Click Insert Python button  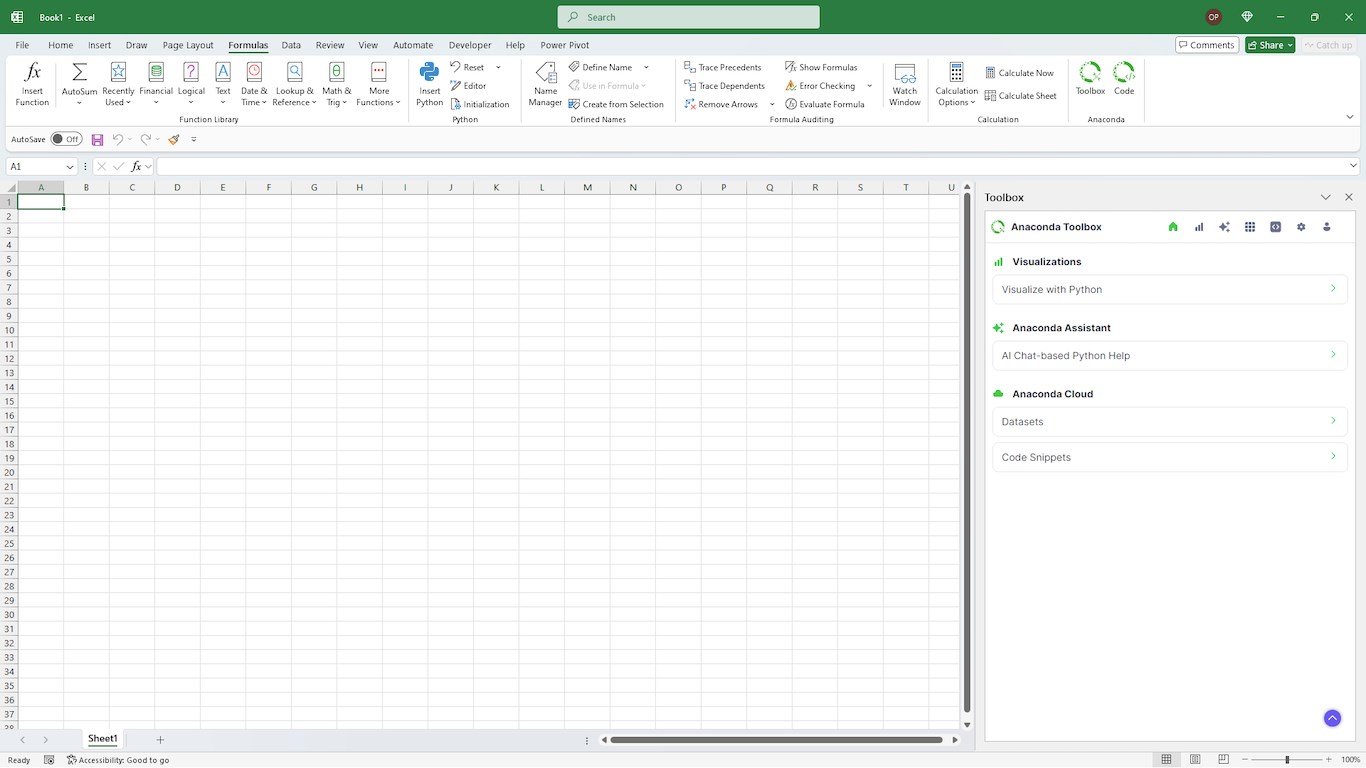pyautogui.click(x=430, y=84)
